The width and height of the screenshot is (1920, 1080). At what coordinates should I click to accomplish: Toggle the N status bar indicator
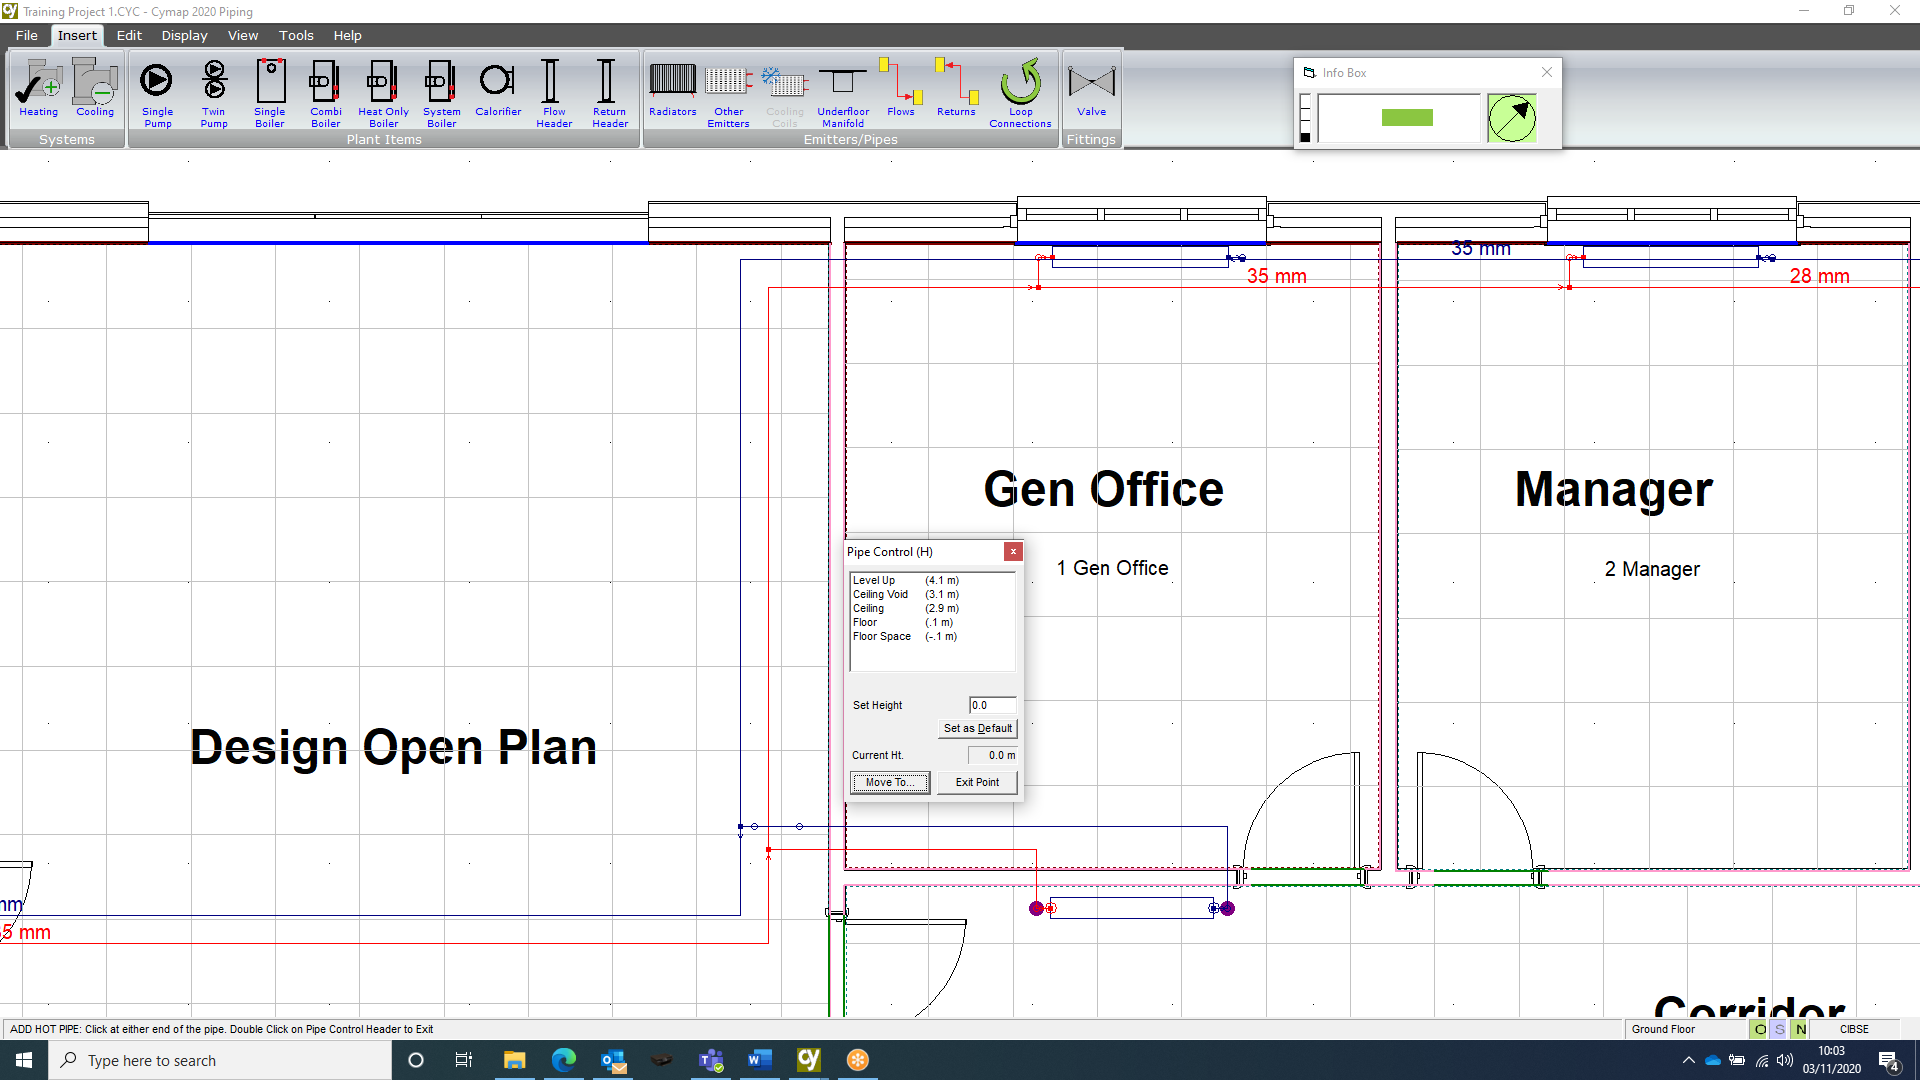coord(1800,1029)
